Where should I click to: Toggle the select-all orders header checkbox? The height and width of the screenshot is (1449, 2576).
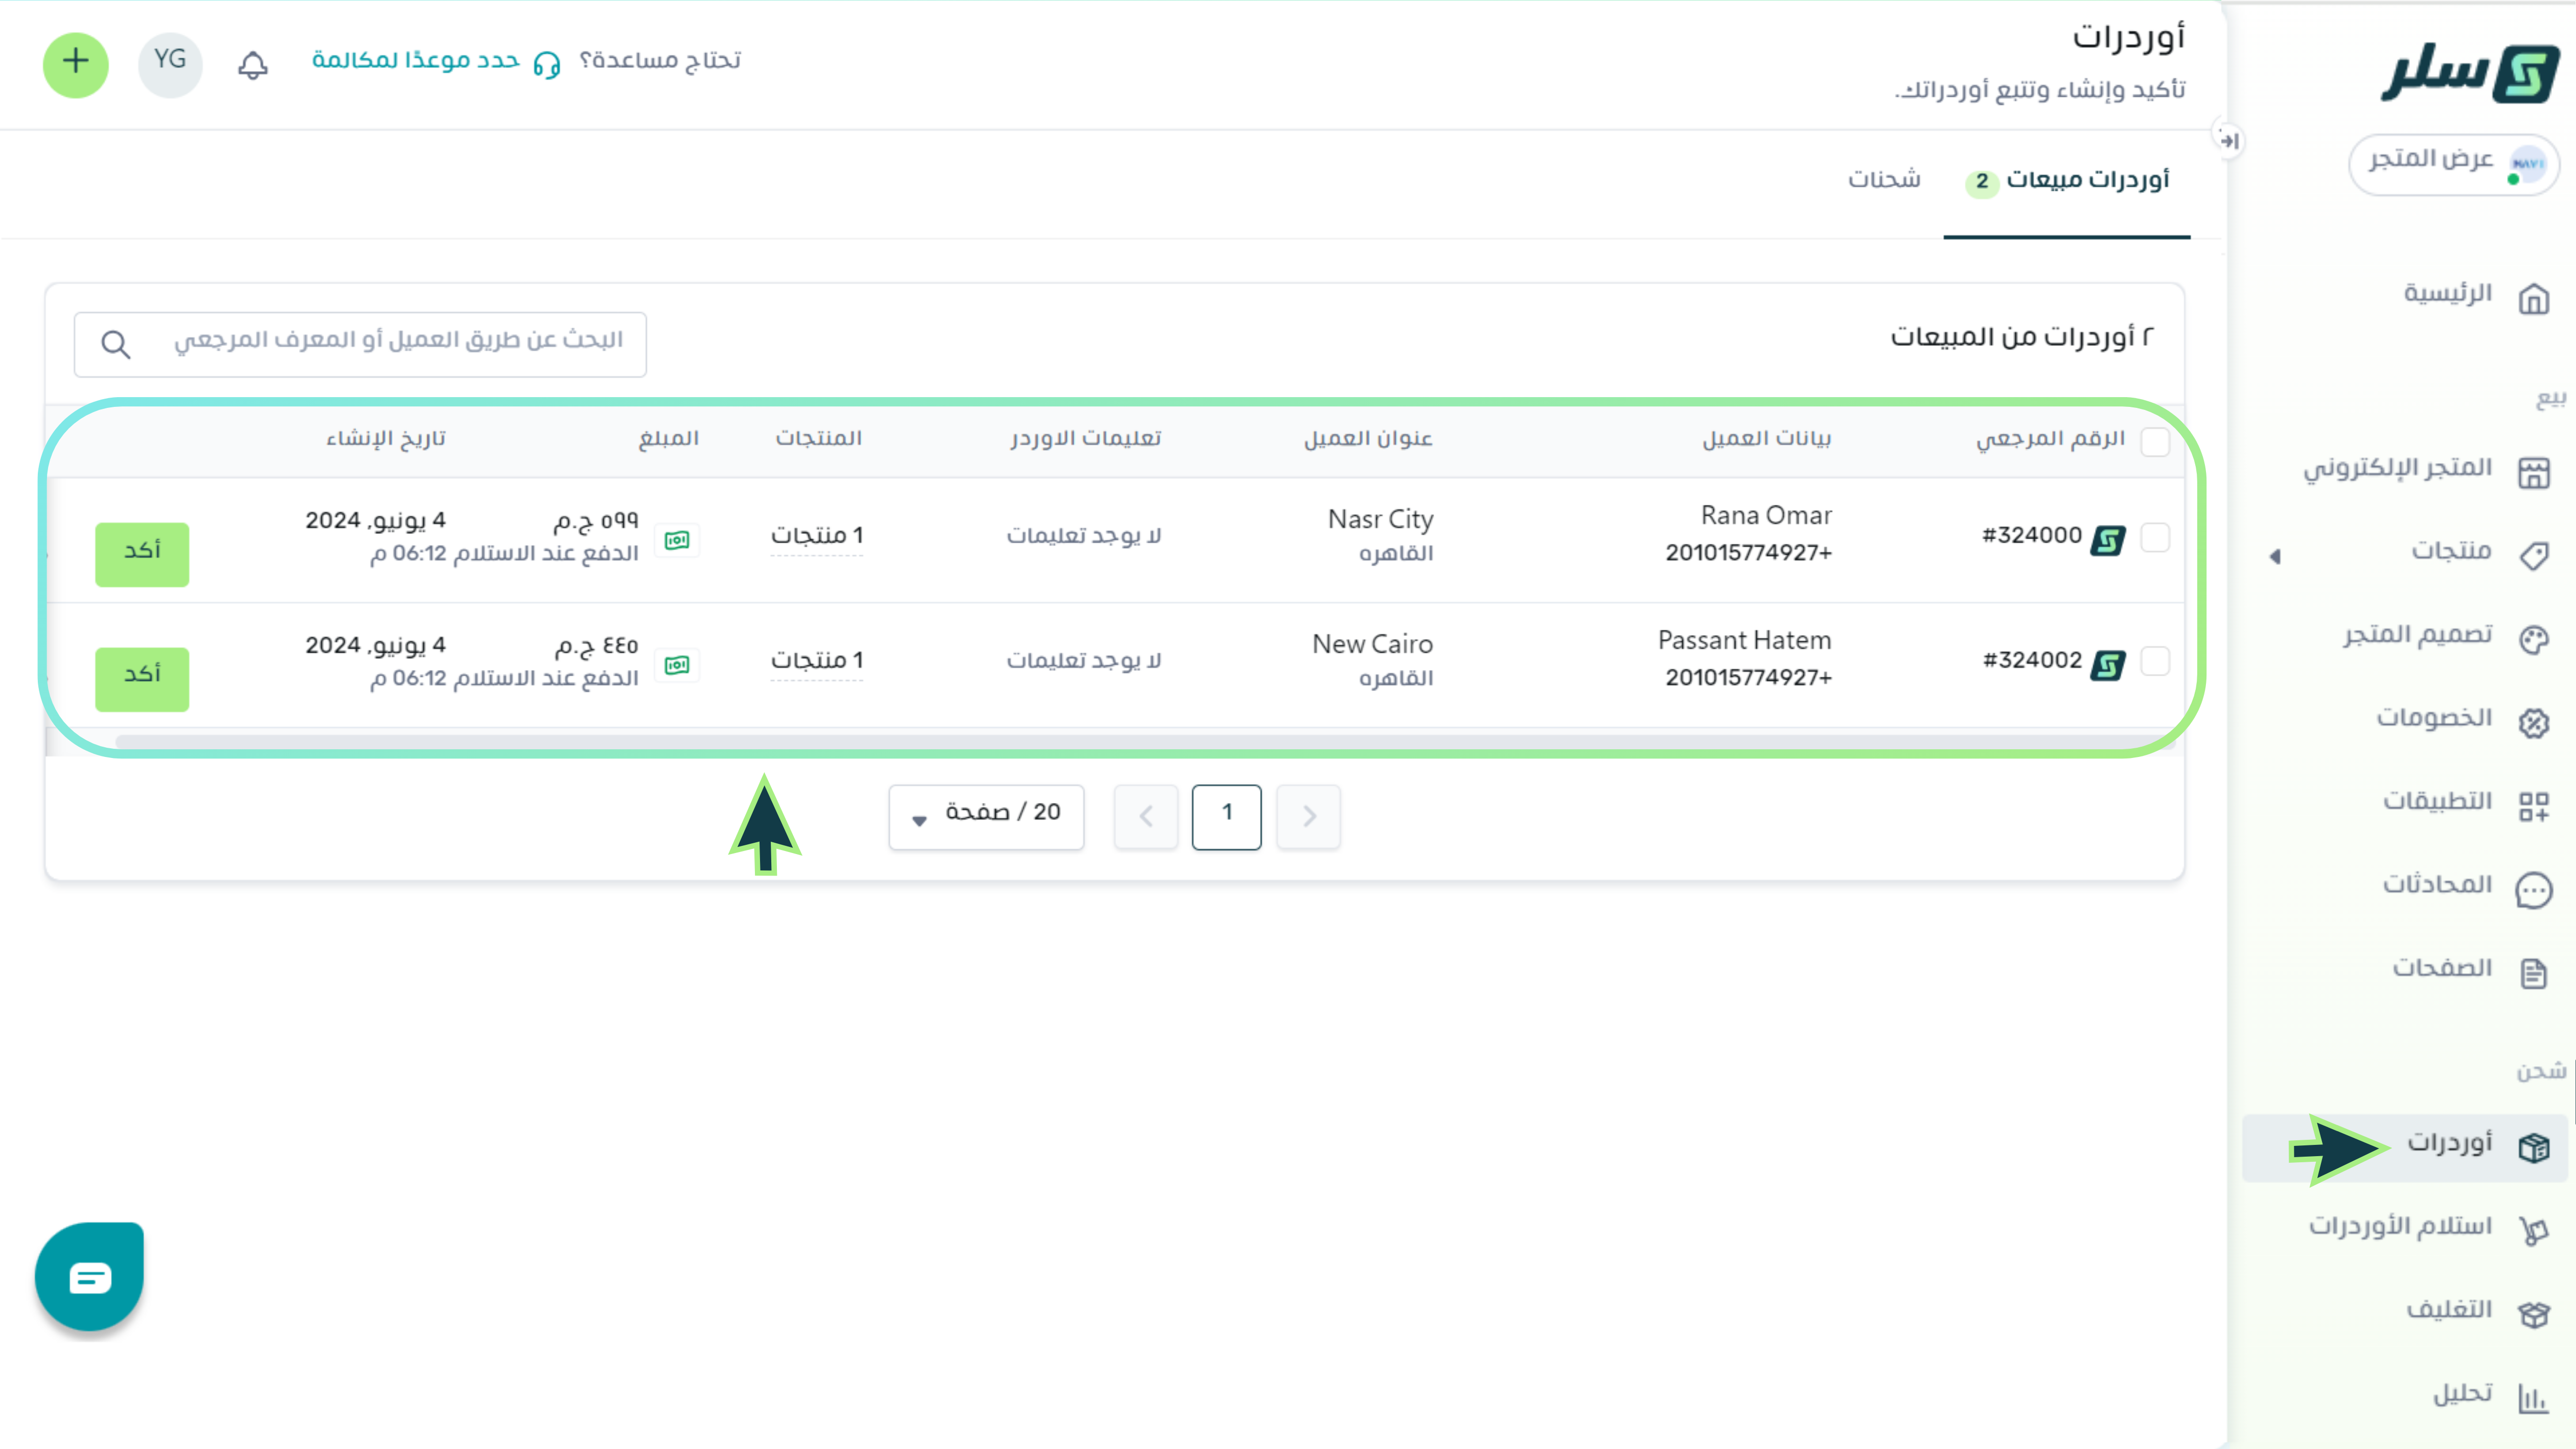pyautogui.click(x=2155, y=441)
